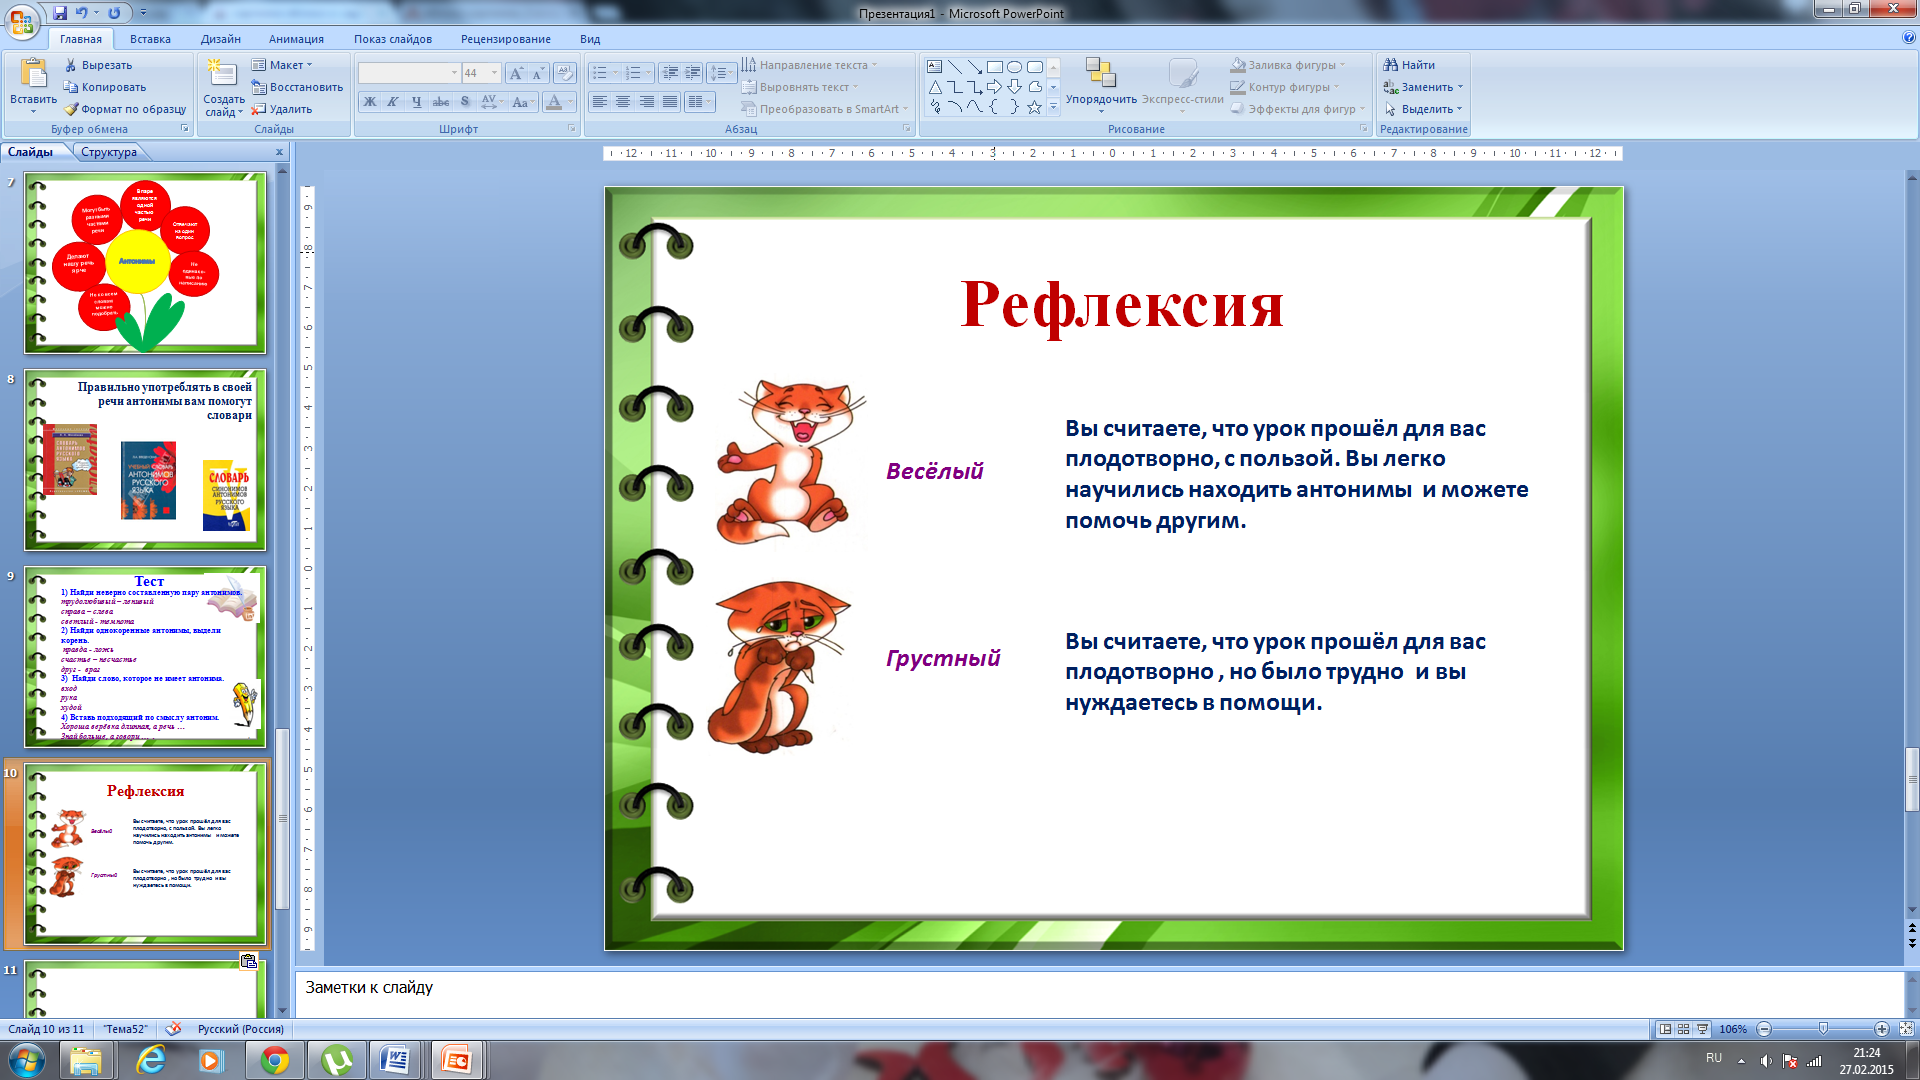Click the increase font size icon

click(x=516, y=73)
